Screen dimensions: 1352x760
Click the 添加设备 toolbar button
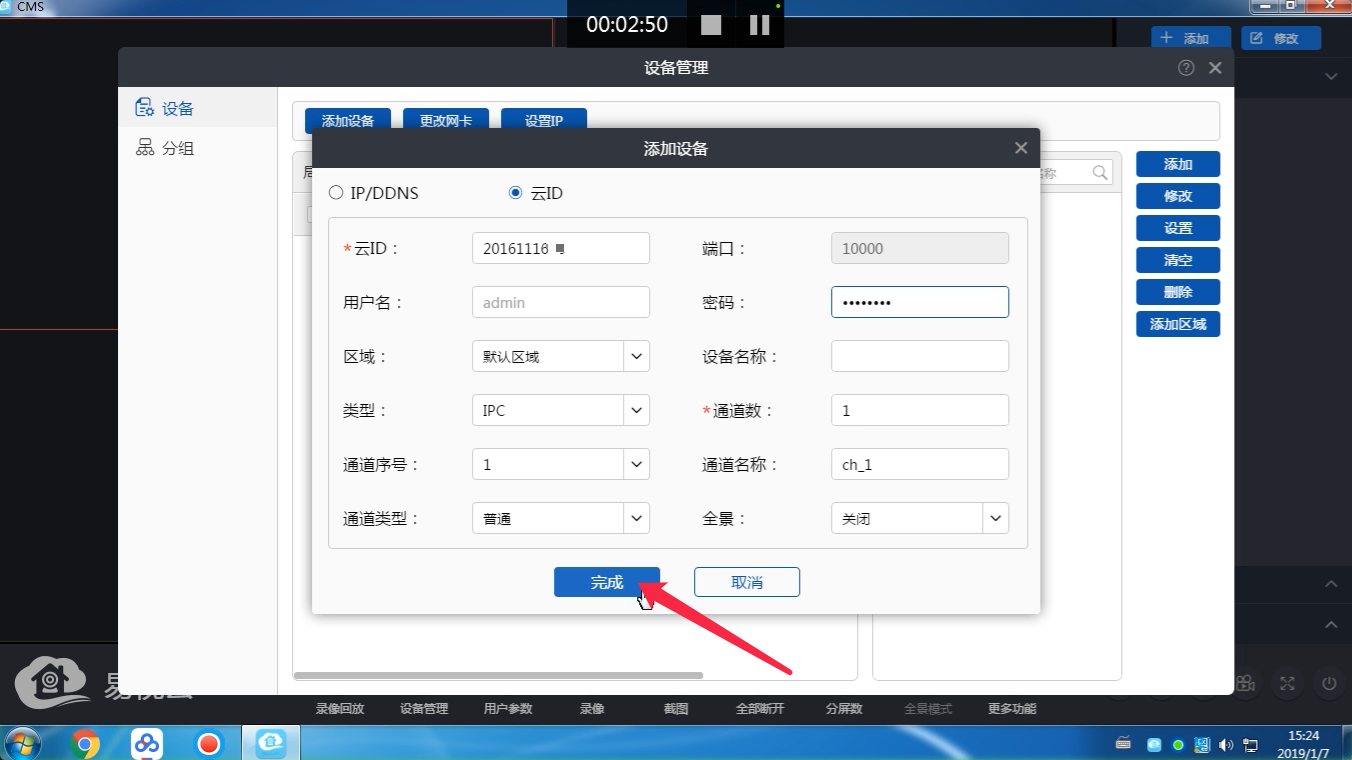coord(348,121)
